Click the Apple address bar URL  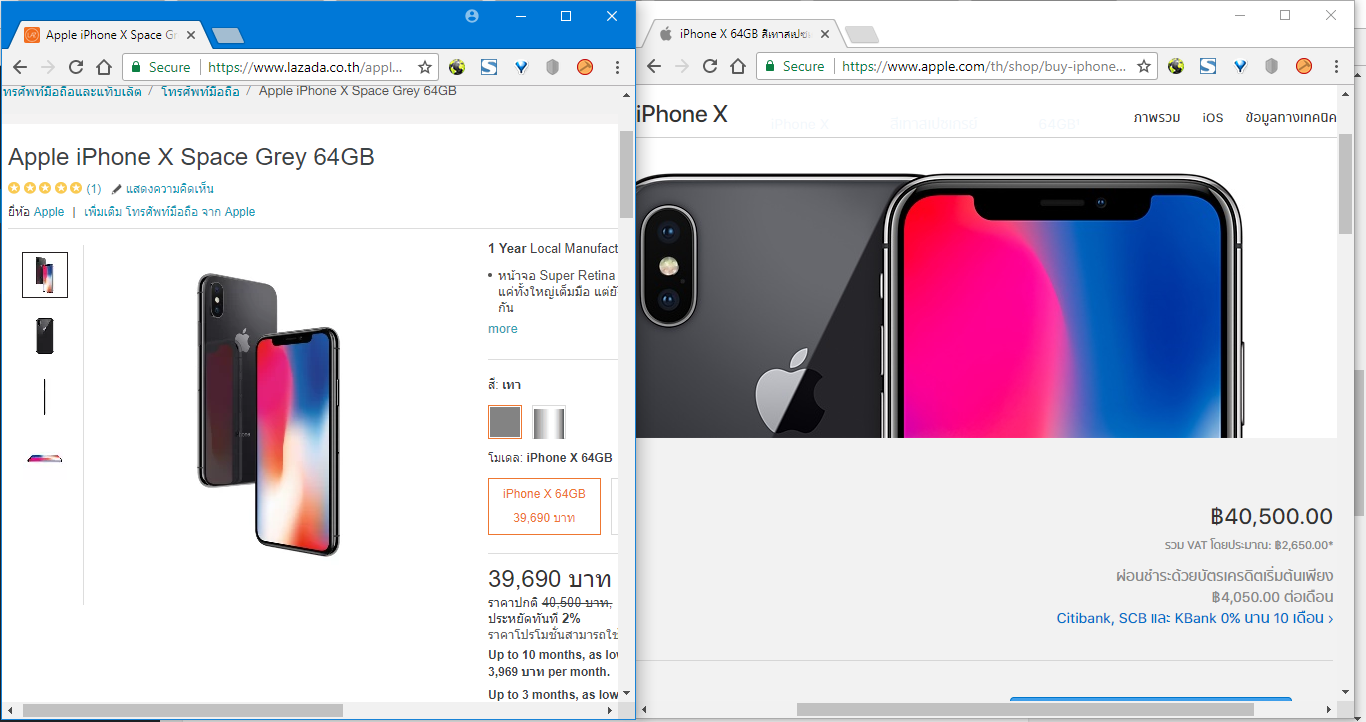click(x=984, y=66)
